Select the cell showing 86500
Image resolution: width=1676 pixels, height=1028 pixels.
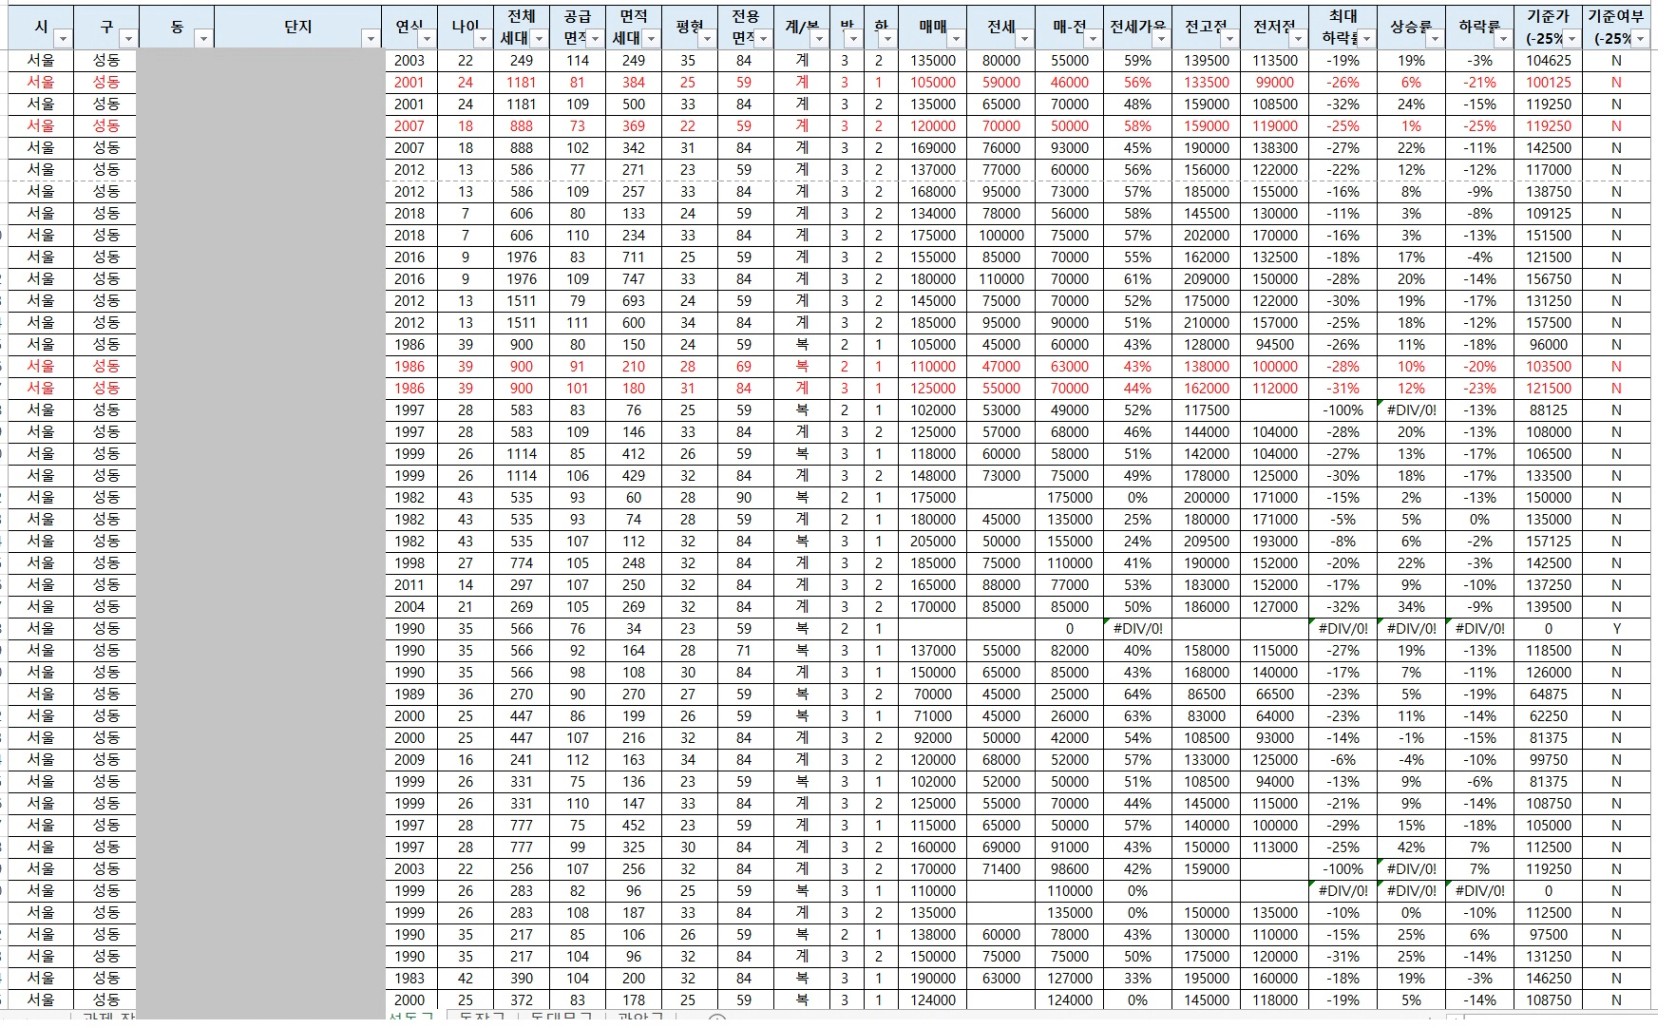coord(1206,694)
